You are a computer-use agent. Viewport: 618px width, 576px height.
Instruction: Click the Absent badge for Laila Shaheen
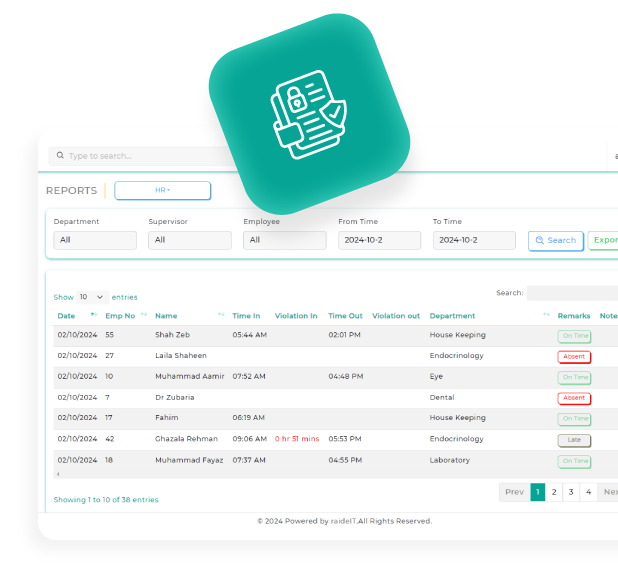574,356
